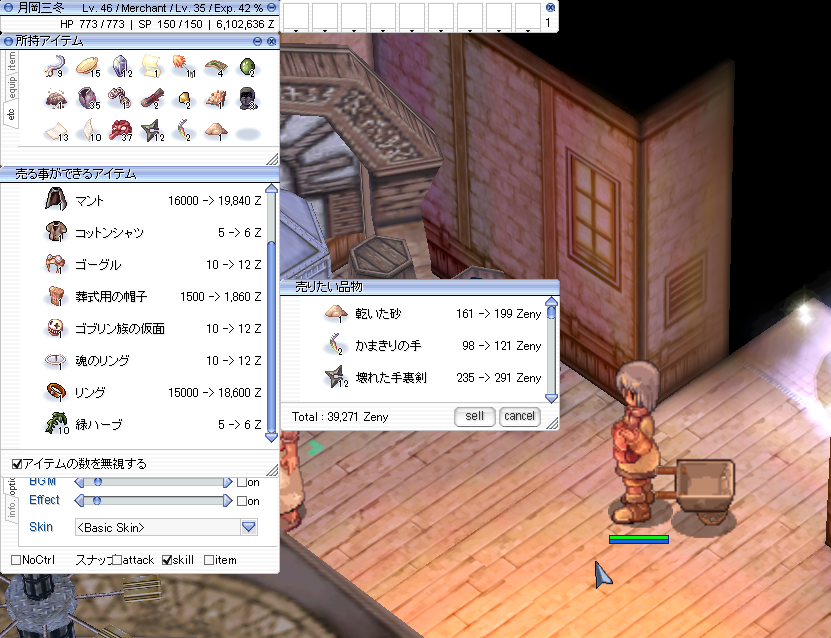Select the mantis scythe in inventory grid
This screenshot has height=638, width=831.
(x=184, y=131)
